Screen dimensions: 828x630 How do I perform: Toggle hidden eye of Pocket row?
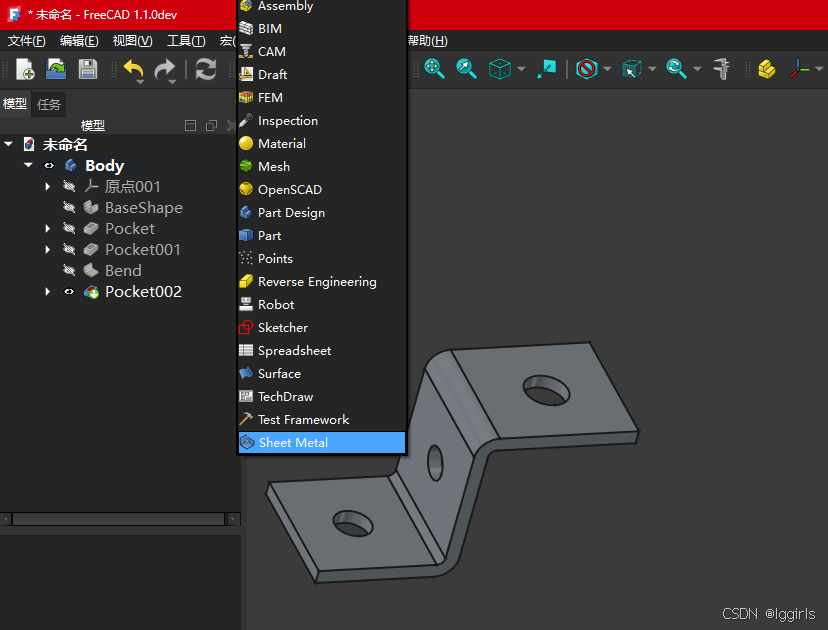(69, 228)
